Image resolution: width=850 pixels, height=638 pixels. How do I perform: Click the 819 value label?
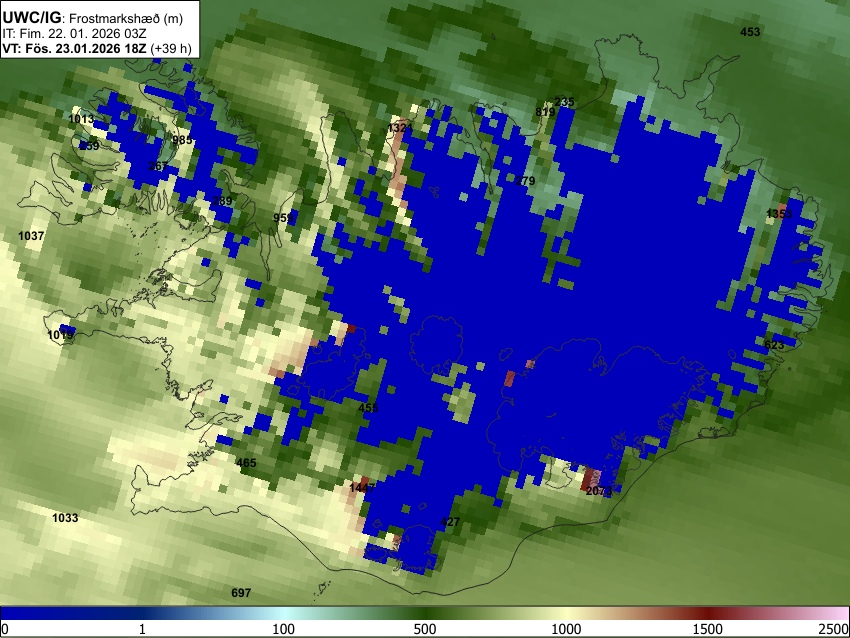point(545,112)
